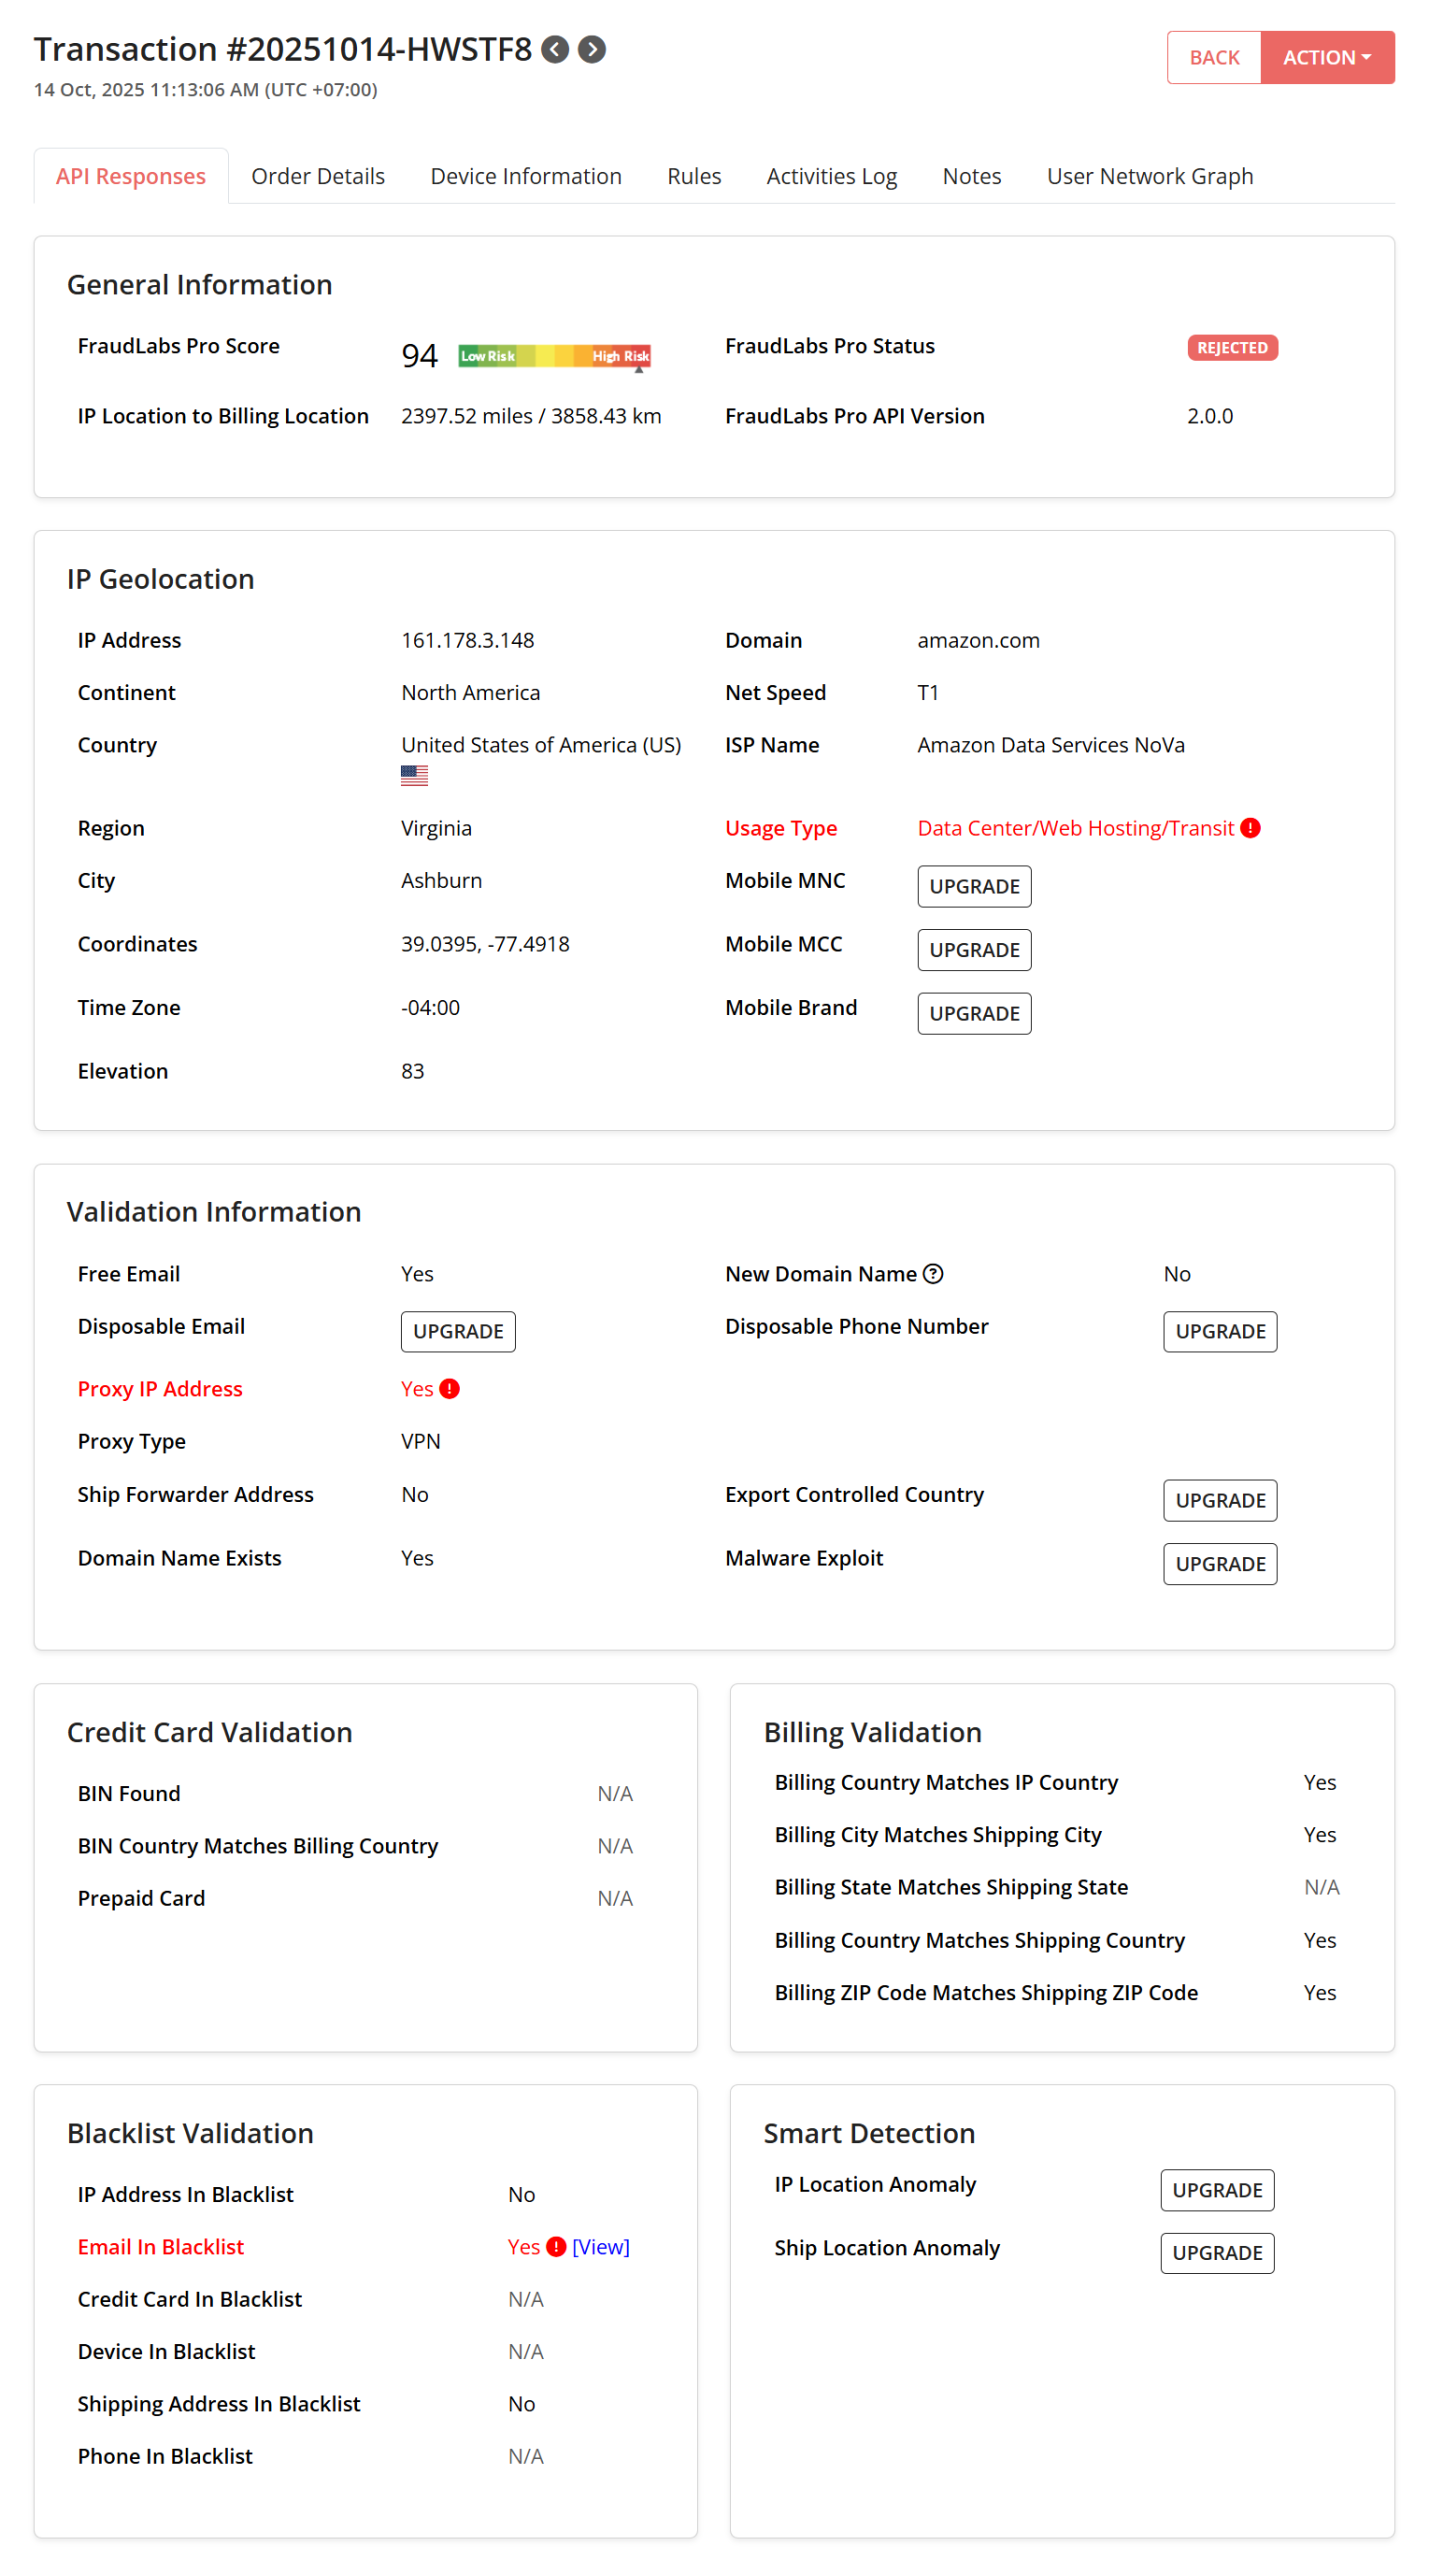Click UPGRADE for IP Location Anomaly

tap(1216, 2189)
